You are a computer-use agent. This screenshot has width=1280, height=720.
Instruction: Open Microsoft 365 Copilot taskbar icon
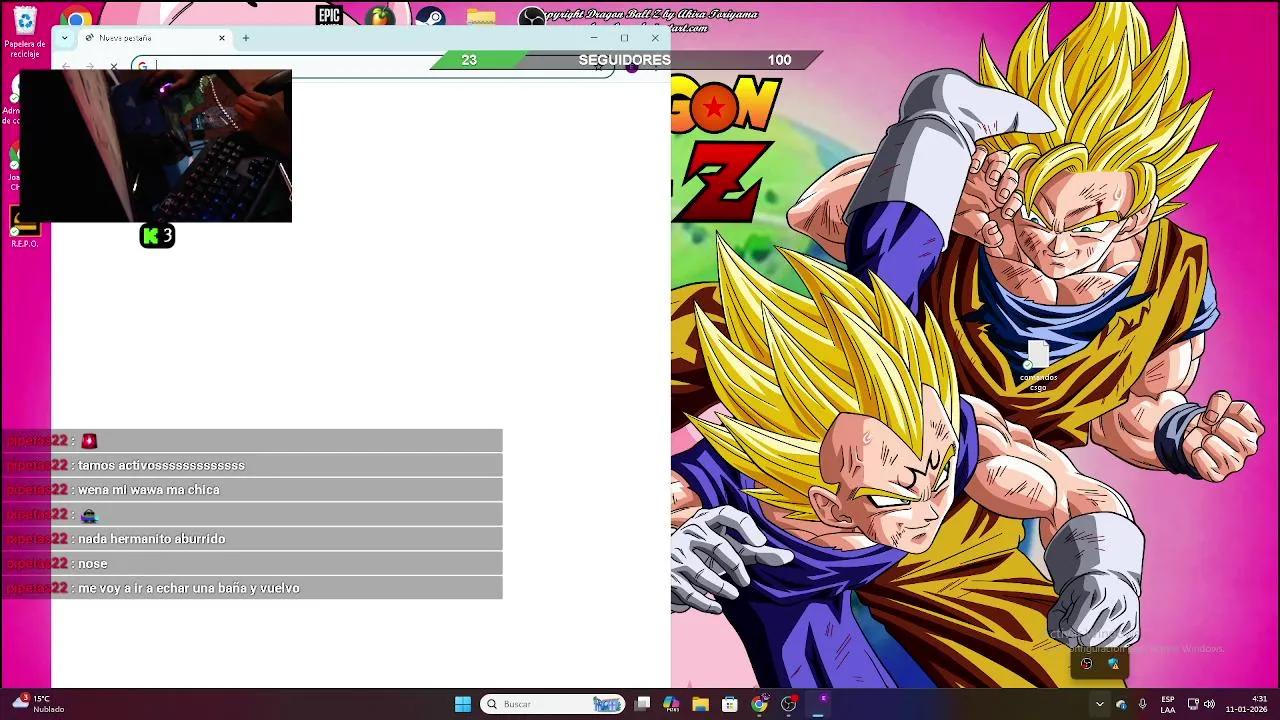coord(671,704)
